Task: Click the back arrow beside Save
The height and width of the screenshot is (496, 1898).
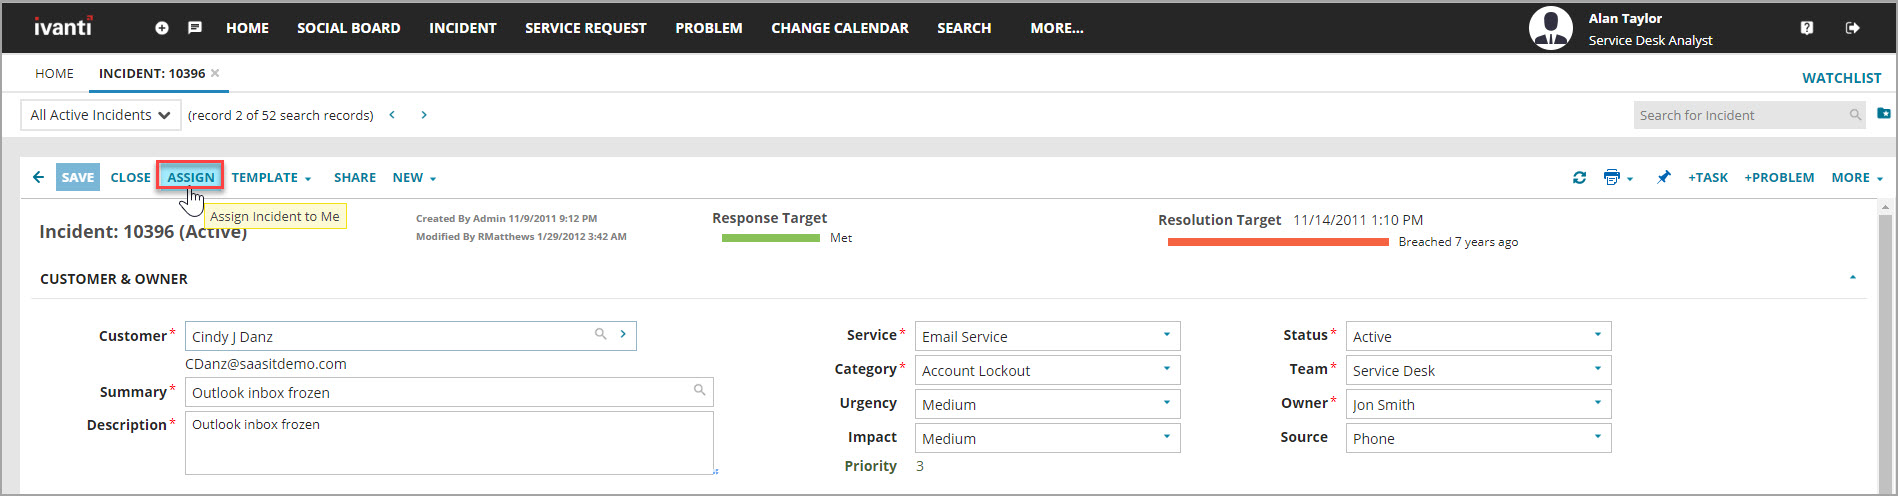Action: click(x=38, y=177)
